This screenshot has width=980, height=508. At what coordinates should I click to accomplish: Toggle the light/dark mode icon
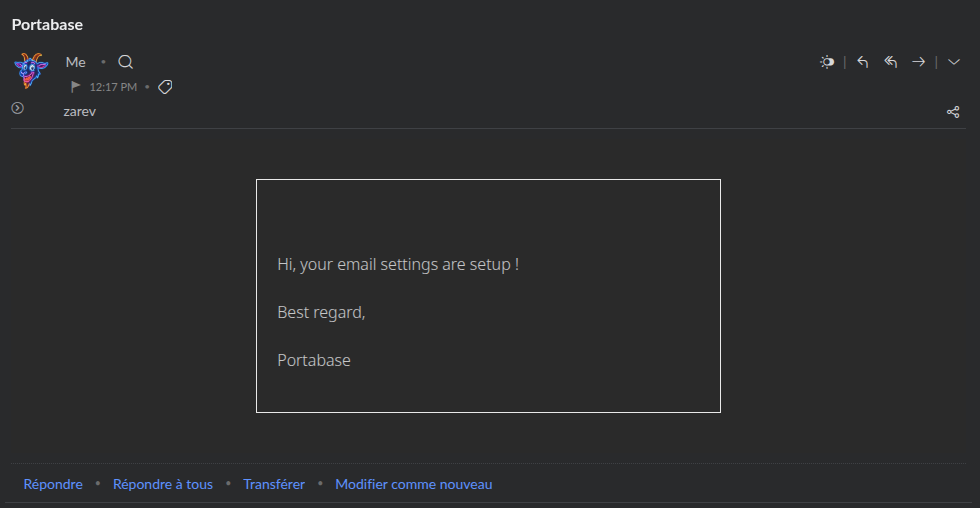(827, 62)
